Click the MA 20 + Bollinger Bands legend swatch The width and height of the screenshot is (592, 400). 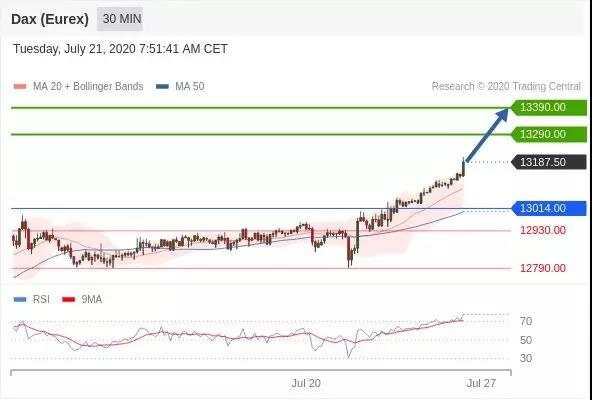pyautogui.click(x=20, y=86)
